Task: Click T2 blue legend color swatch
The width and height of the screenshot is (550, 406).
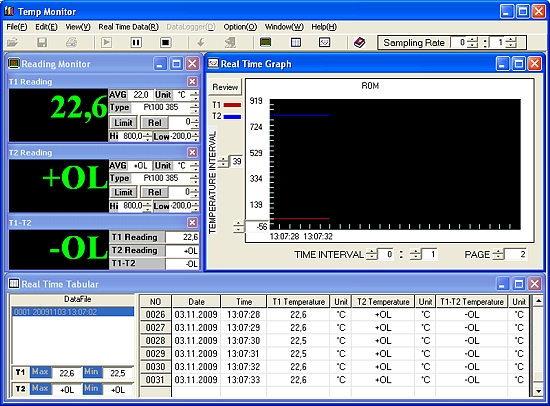Action: click(x=232, y=117)
